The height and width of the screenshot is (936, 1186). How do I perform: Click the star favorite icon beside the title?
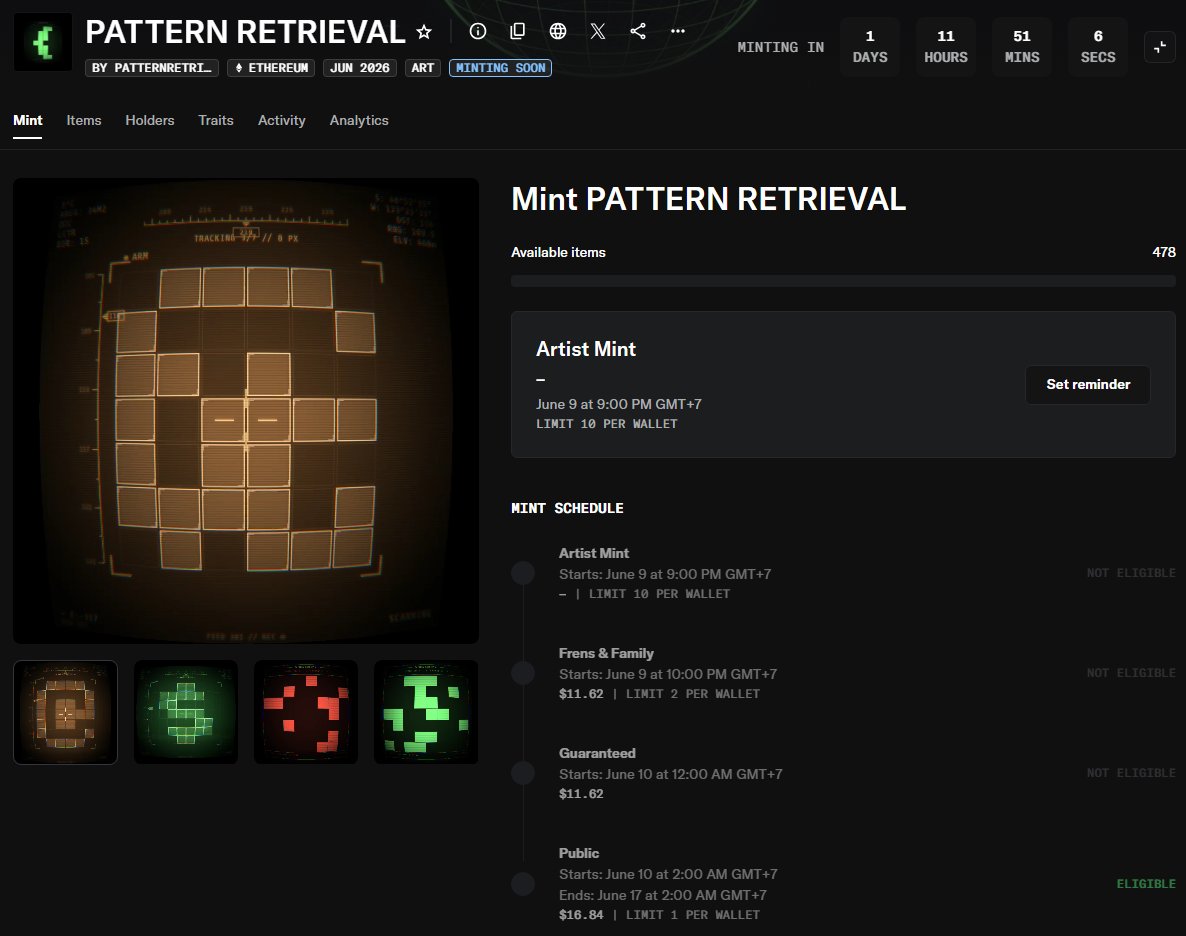[x=424, y=32]
